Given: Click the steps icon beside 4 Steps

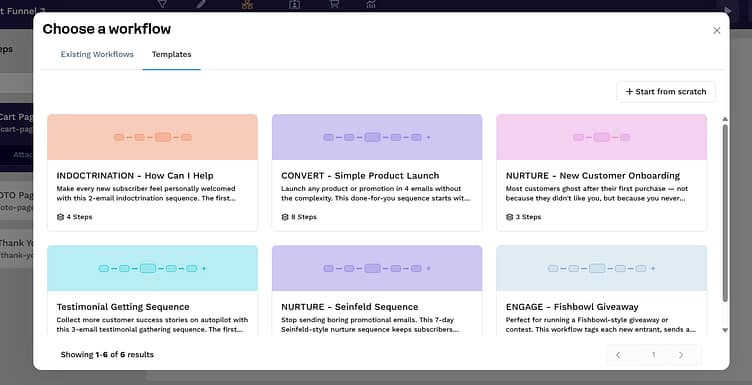Looking at the screenshot, I should click(x=60, y=217).
